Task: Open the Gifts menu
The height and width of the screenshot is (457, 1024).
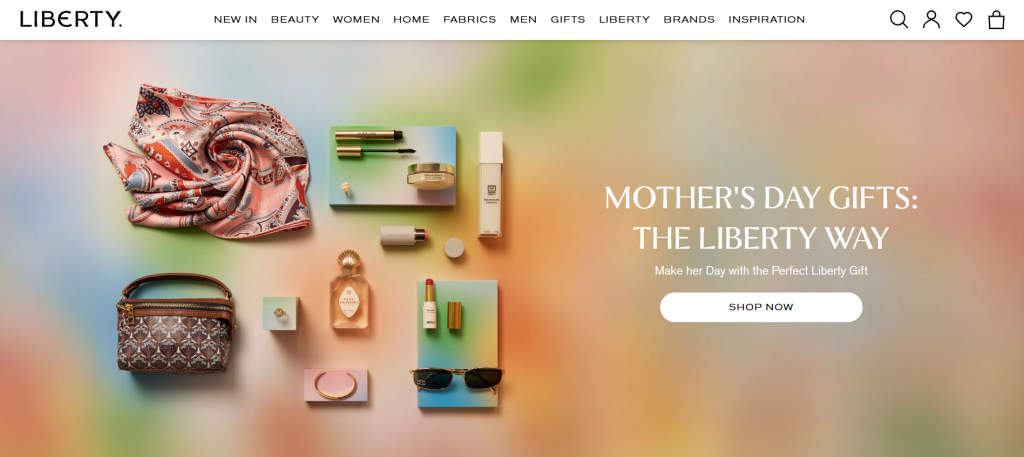Action: tap(568, 20)
